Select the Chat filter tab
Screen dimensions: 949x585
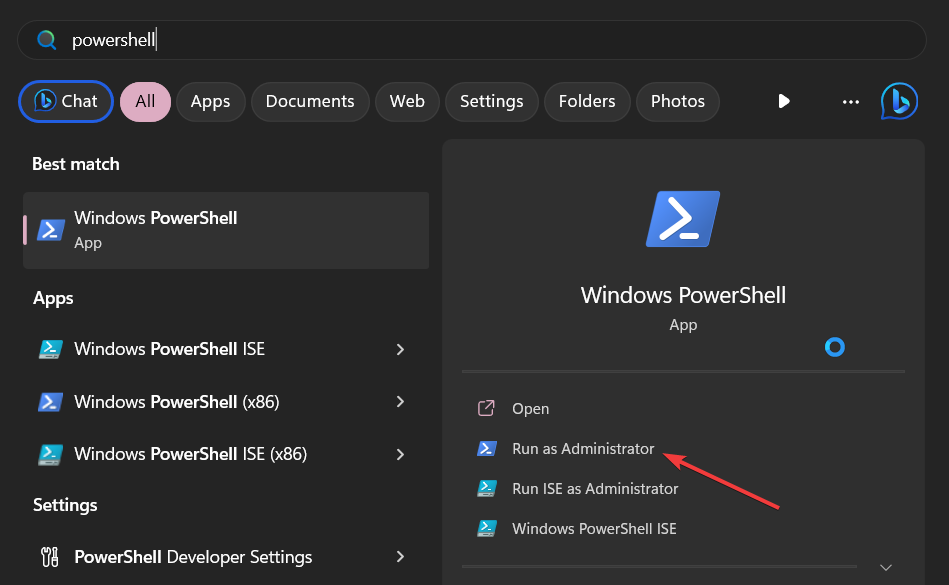[x=65, y=101]
